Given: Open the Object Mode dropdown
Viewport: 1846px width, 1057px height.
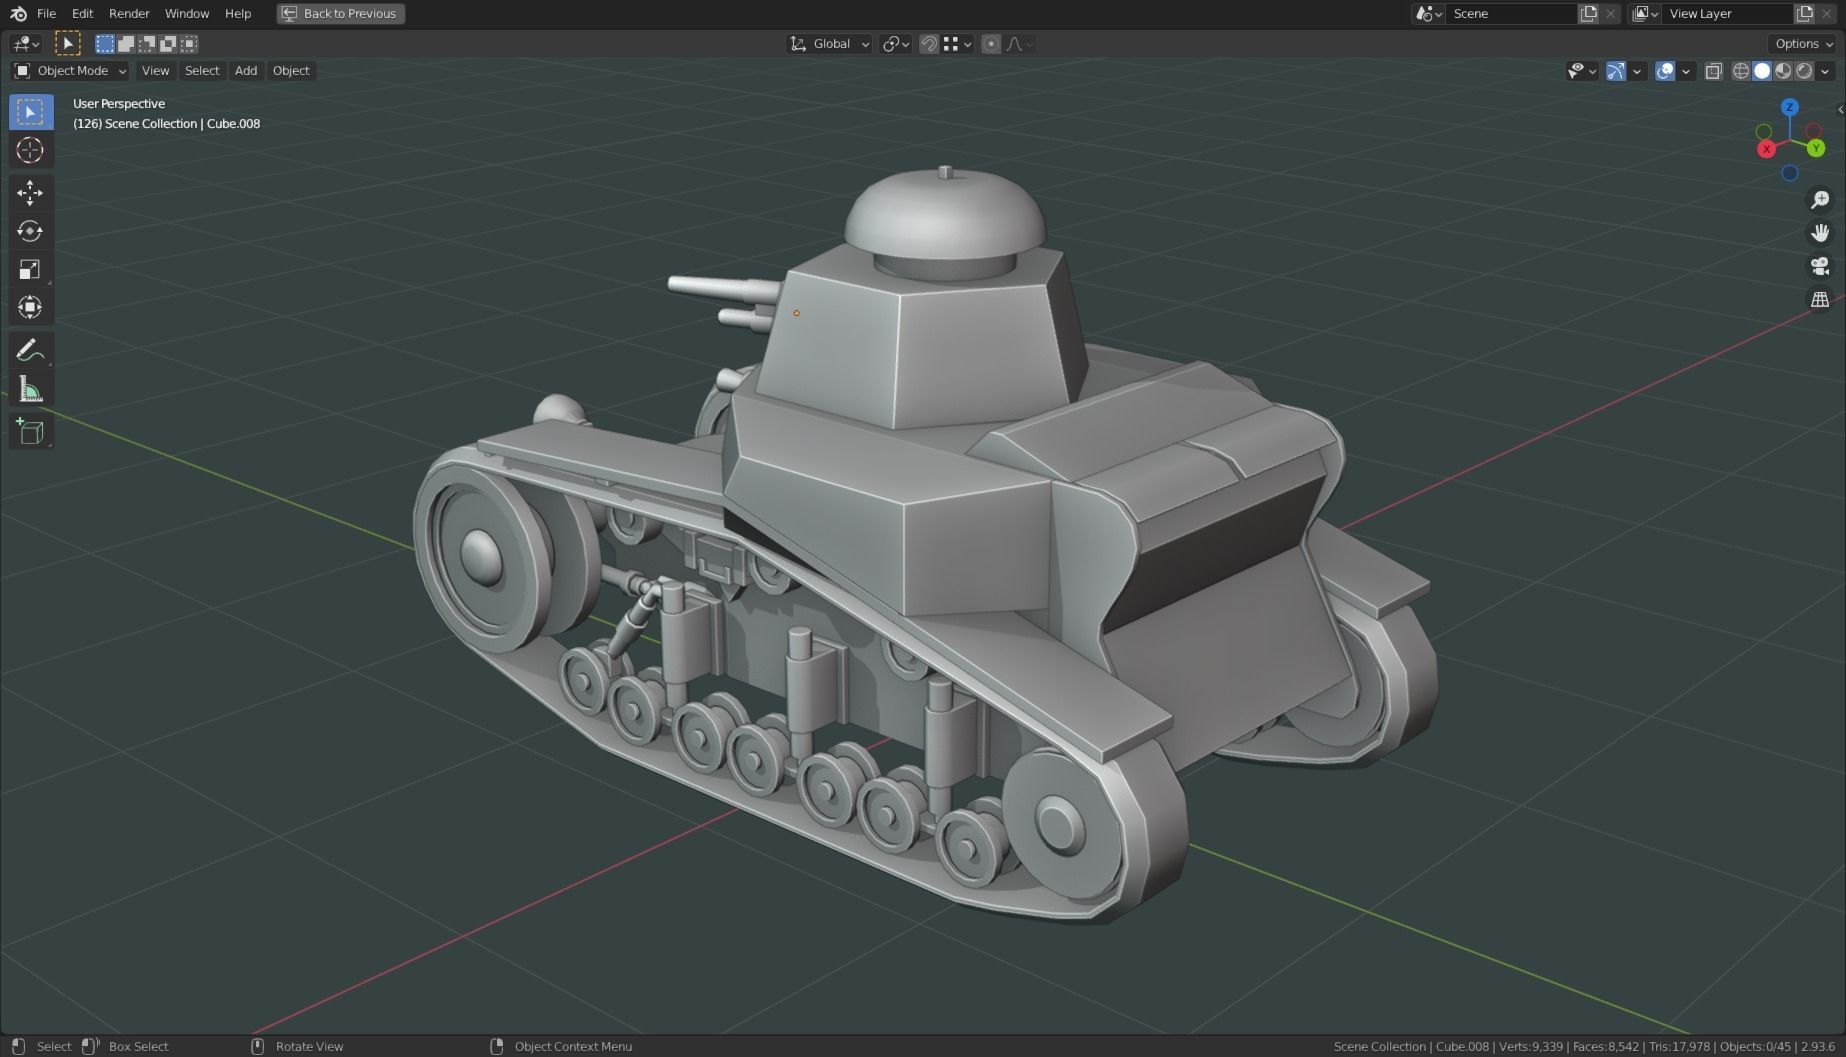Looking at the screenshot, I should [x=70, y=70].
